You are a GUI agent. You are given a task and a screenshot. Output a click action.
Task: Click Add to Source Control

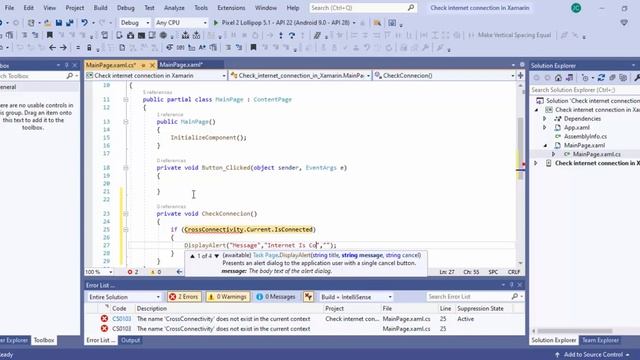click(x=592, y=355)
